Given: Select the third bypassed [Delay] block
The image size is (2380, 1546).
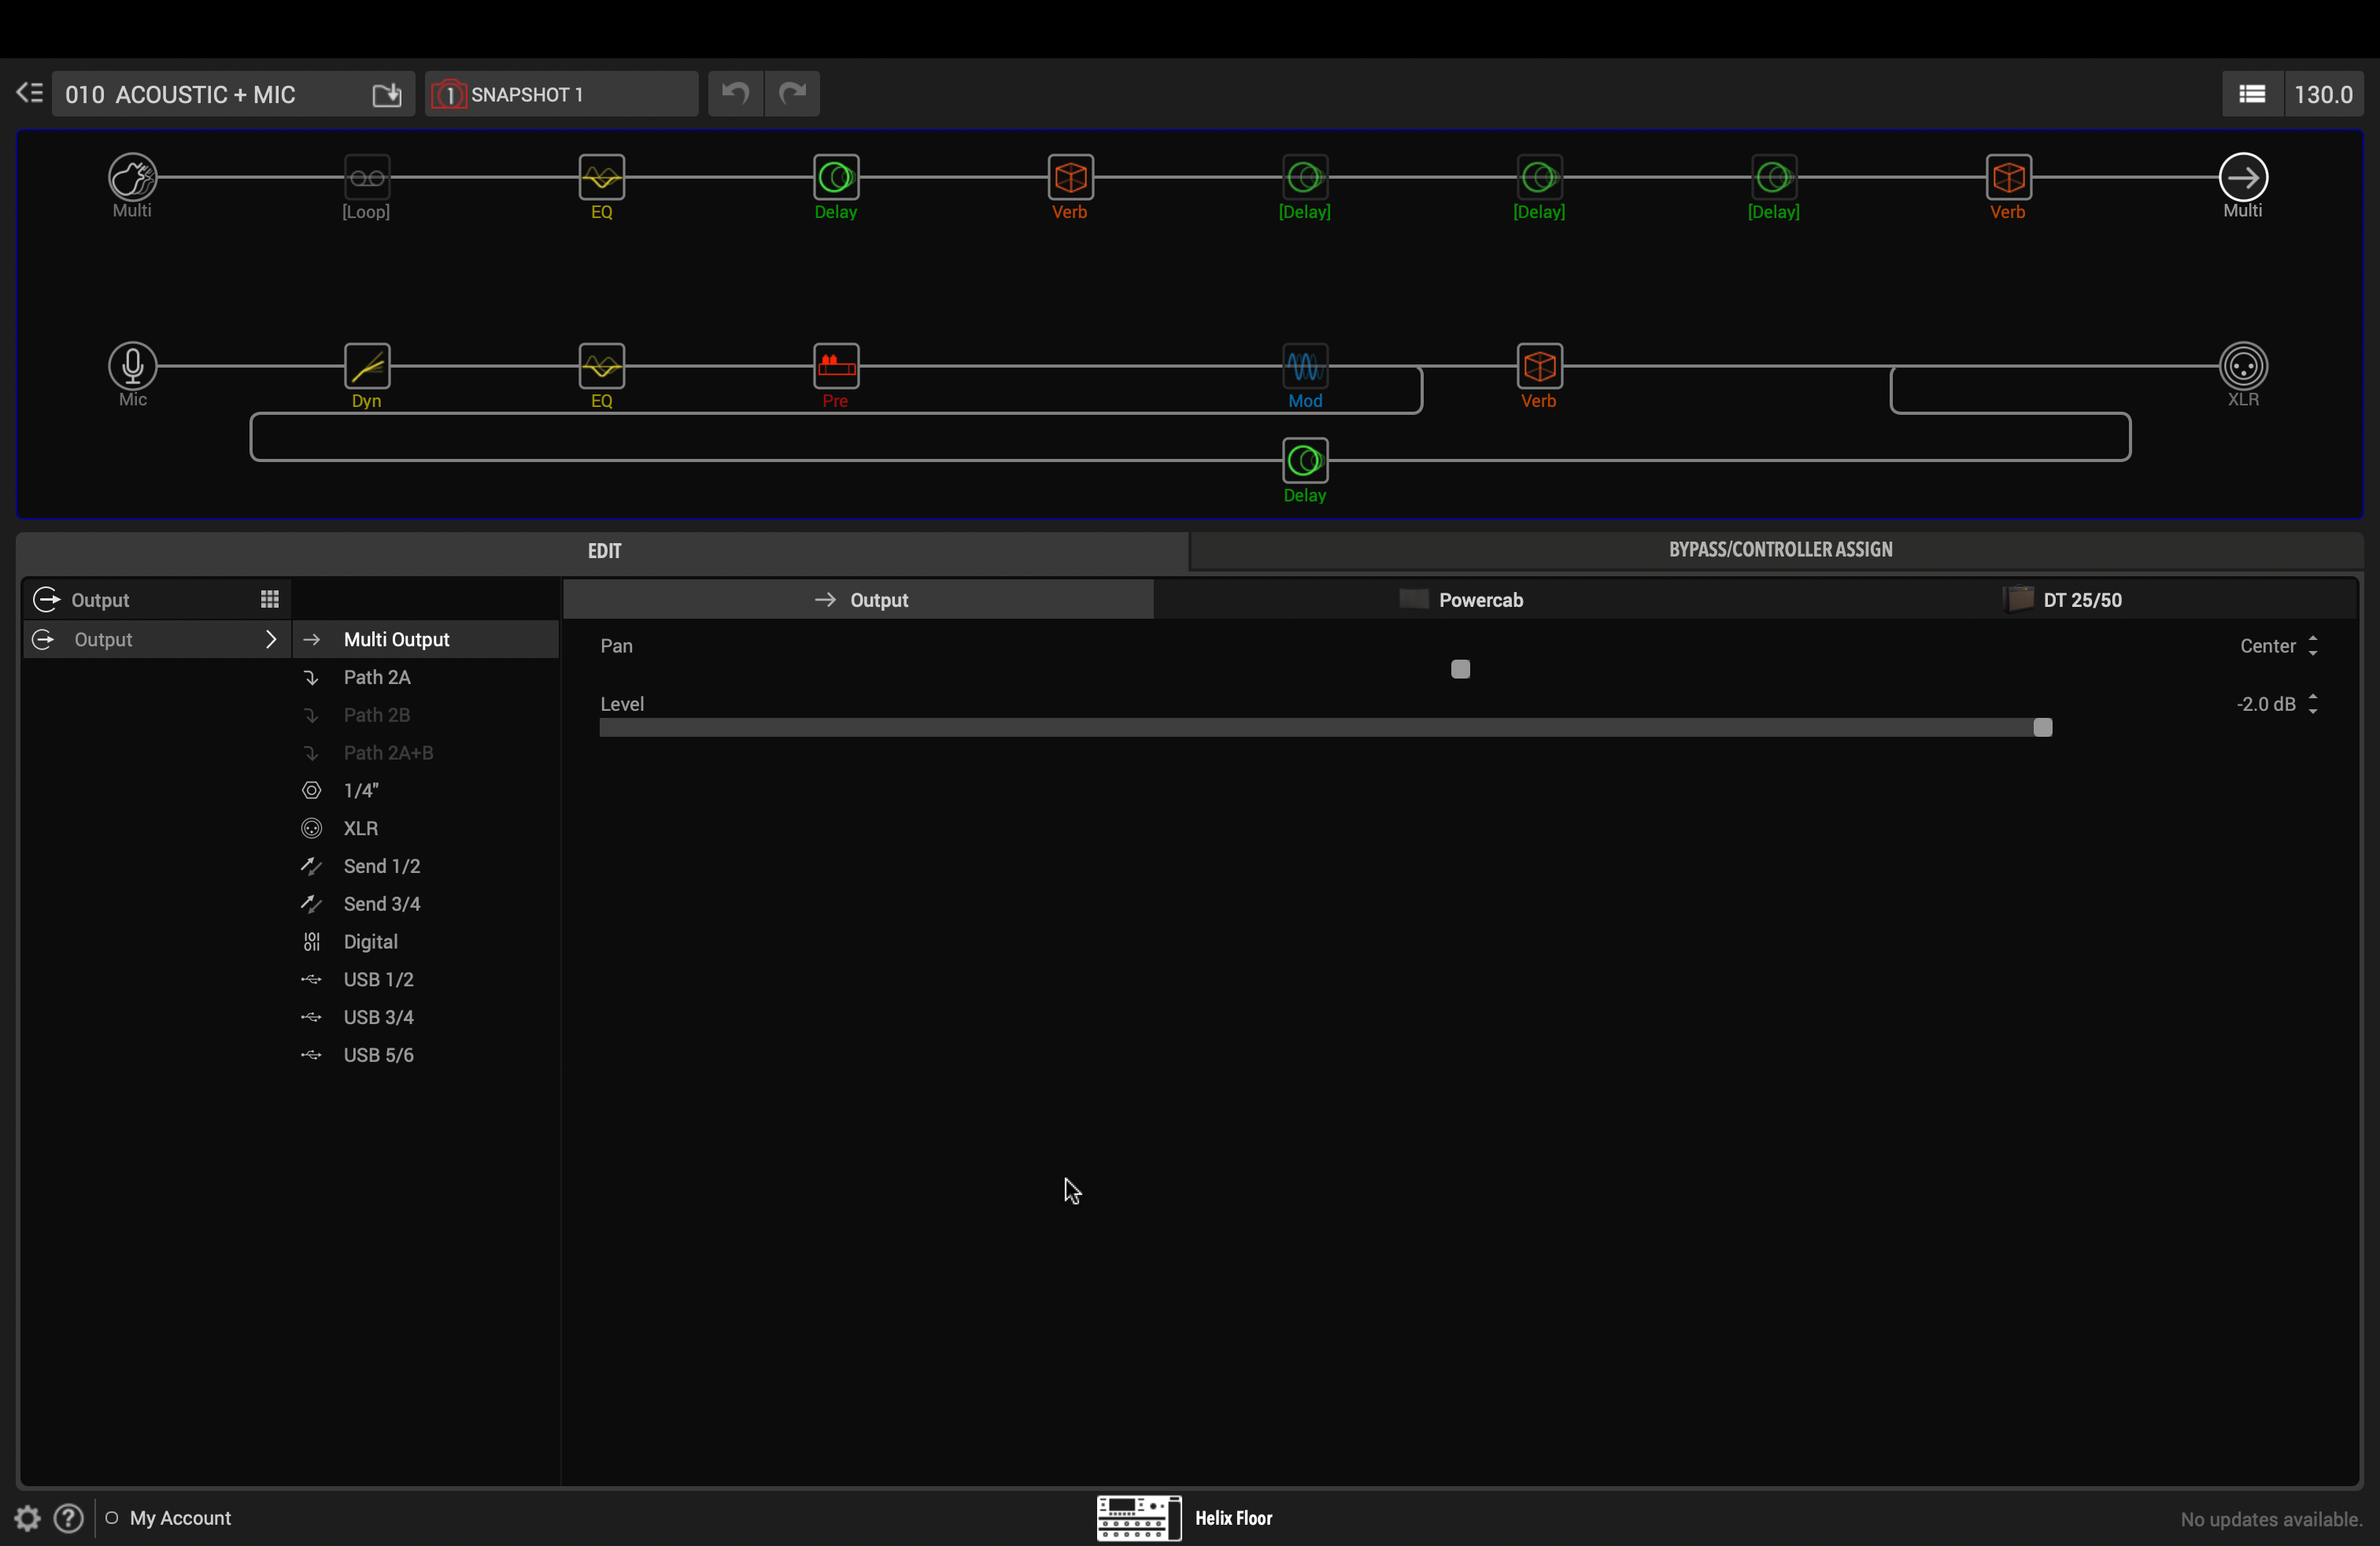Looking at the screenshot, I should point(1774,178).
